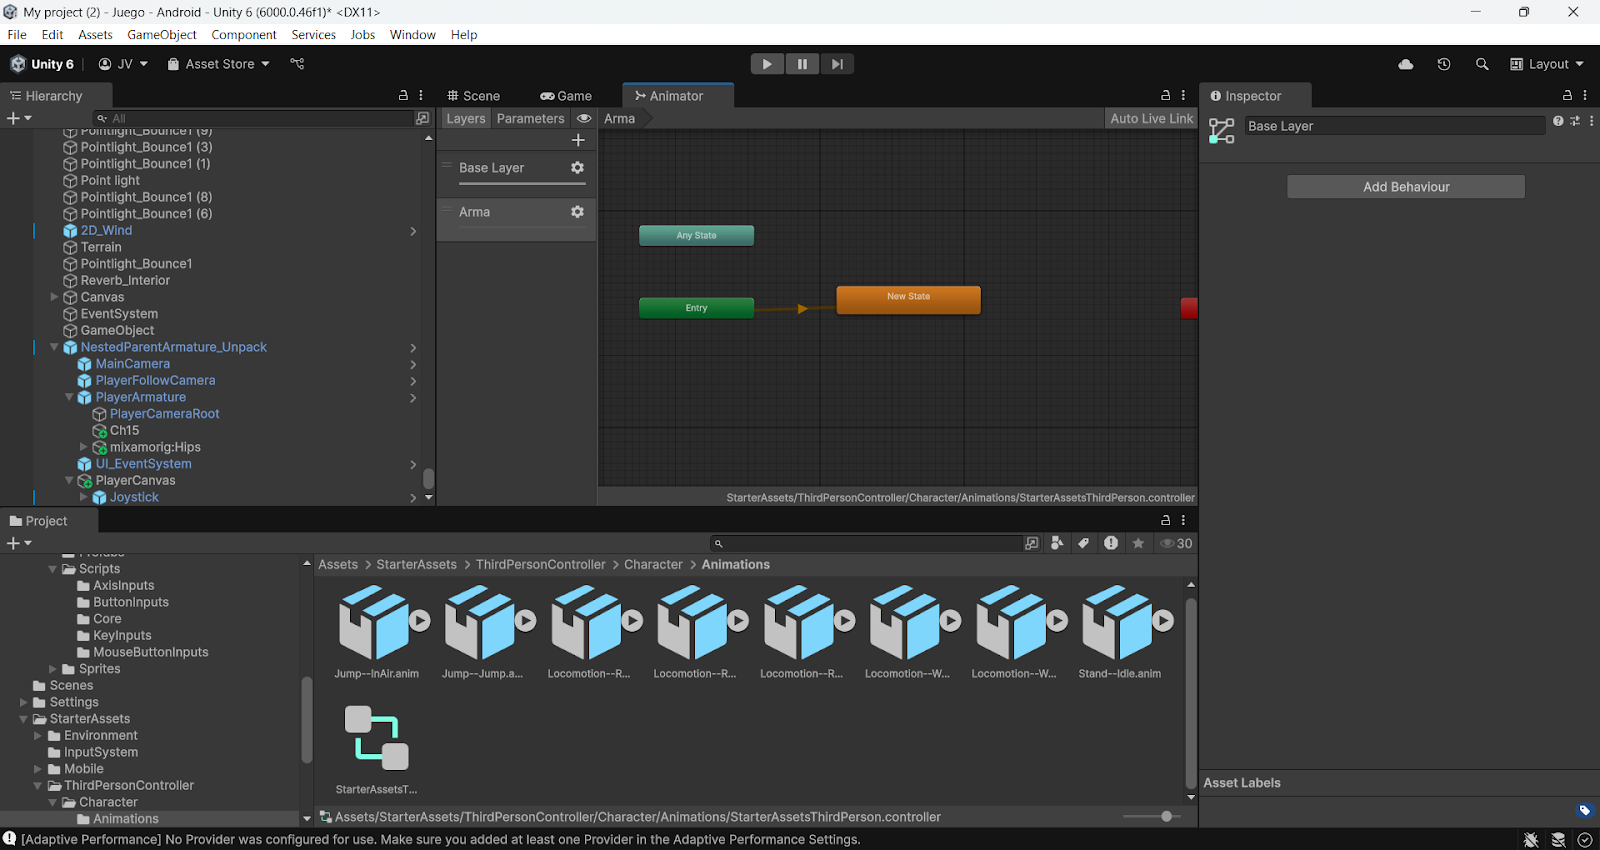Click the Add Behaviour button

pyautogui.click(x=1406, y=187)
